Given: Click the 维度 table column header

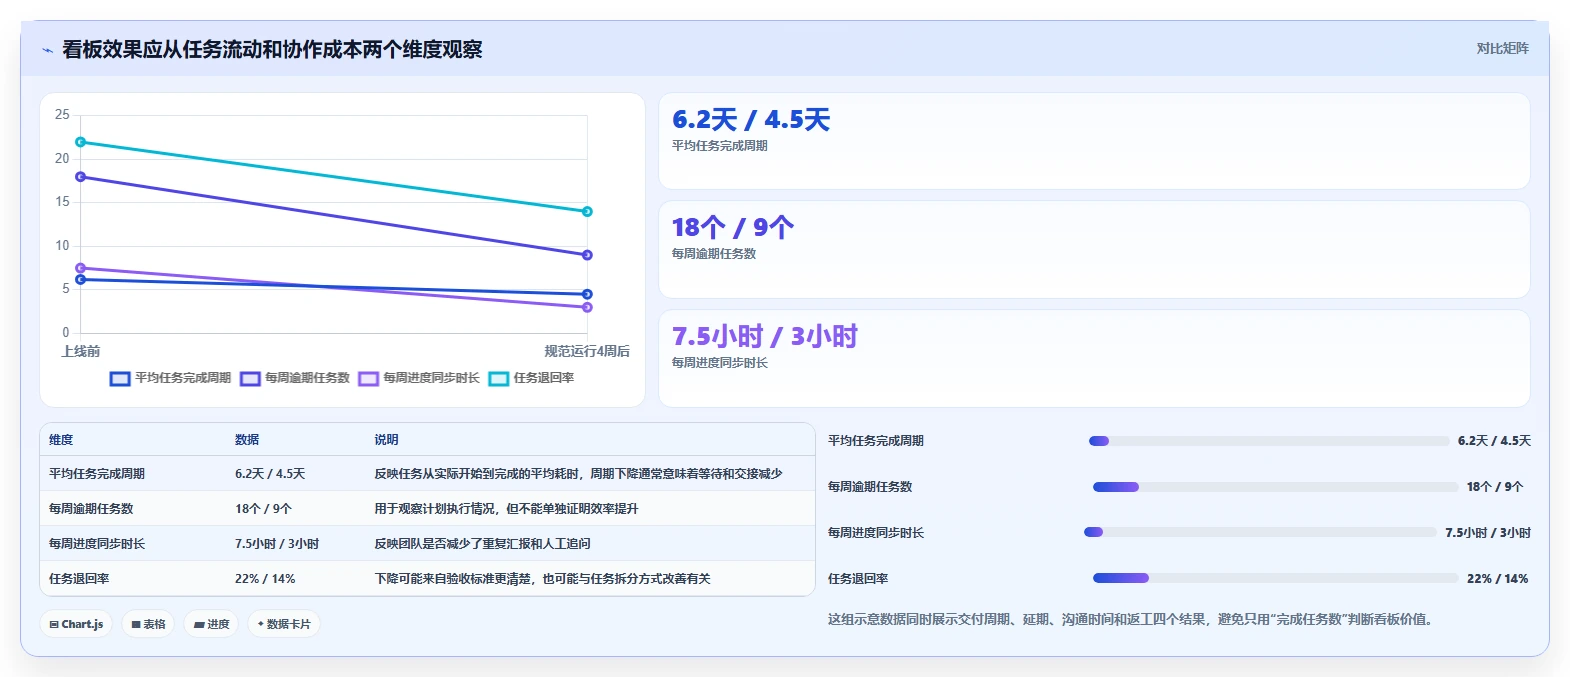Looking at the screenshot, I should pos(61,440).
